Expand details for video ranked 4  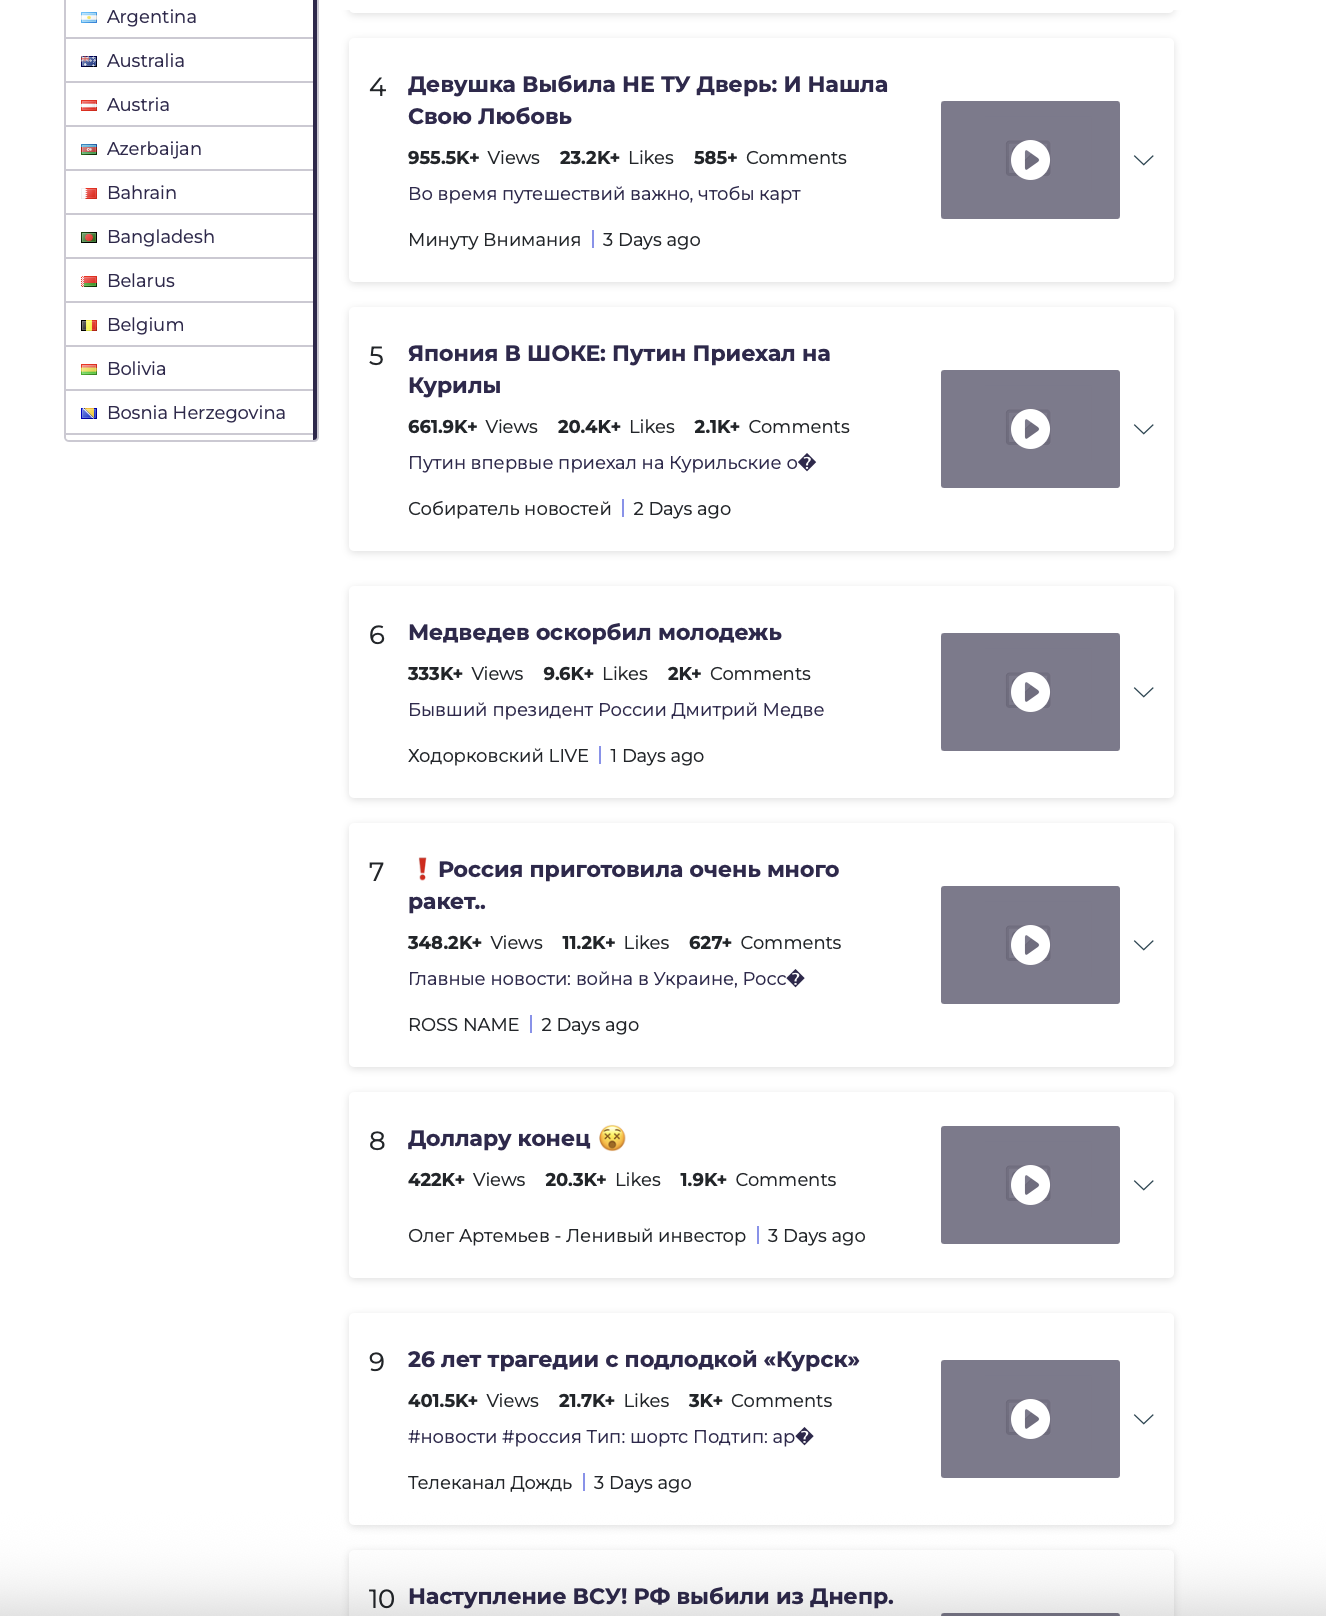tap(1144, 160)
